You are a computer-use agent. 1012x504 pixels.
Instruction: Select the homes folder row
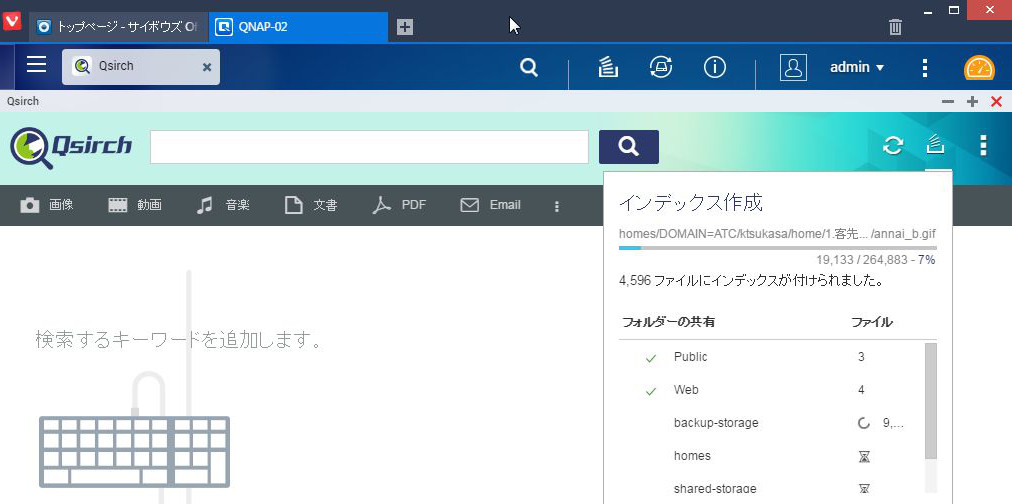coord(771,456)
